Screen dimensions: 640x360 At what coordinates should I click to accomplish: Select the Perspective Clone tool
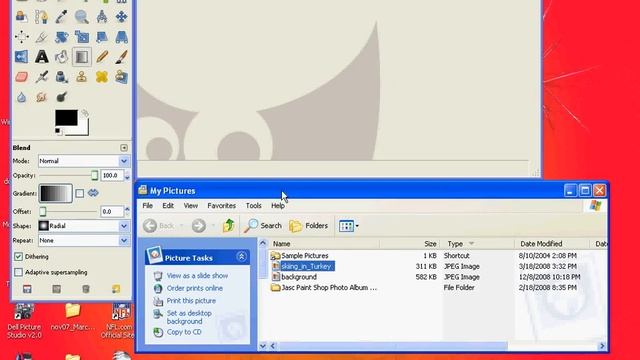pos(121,77)
